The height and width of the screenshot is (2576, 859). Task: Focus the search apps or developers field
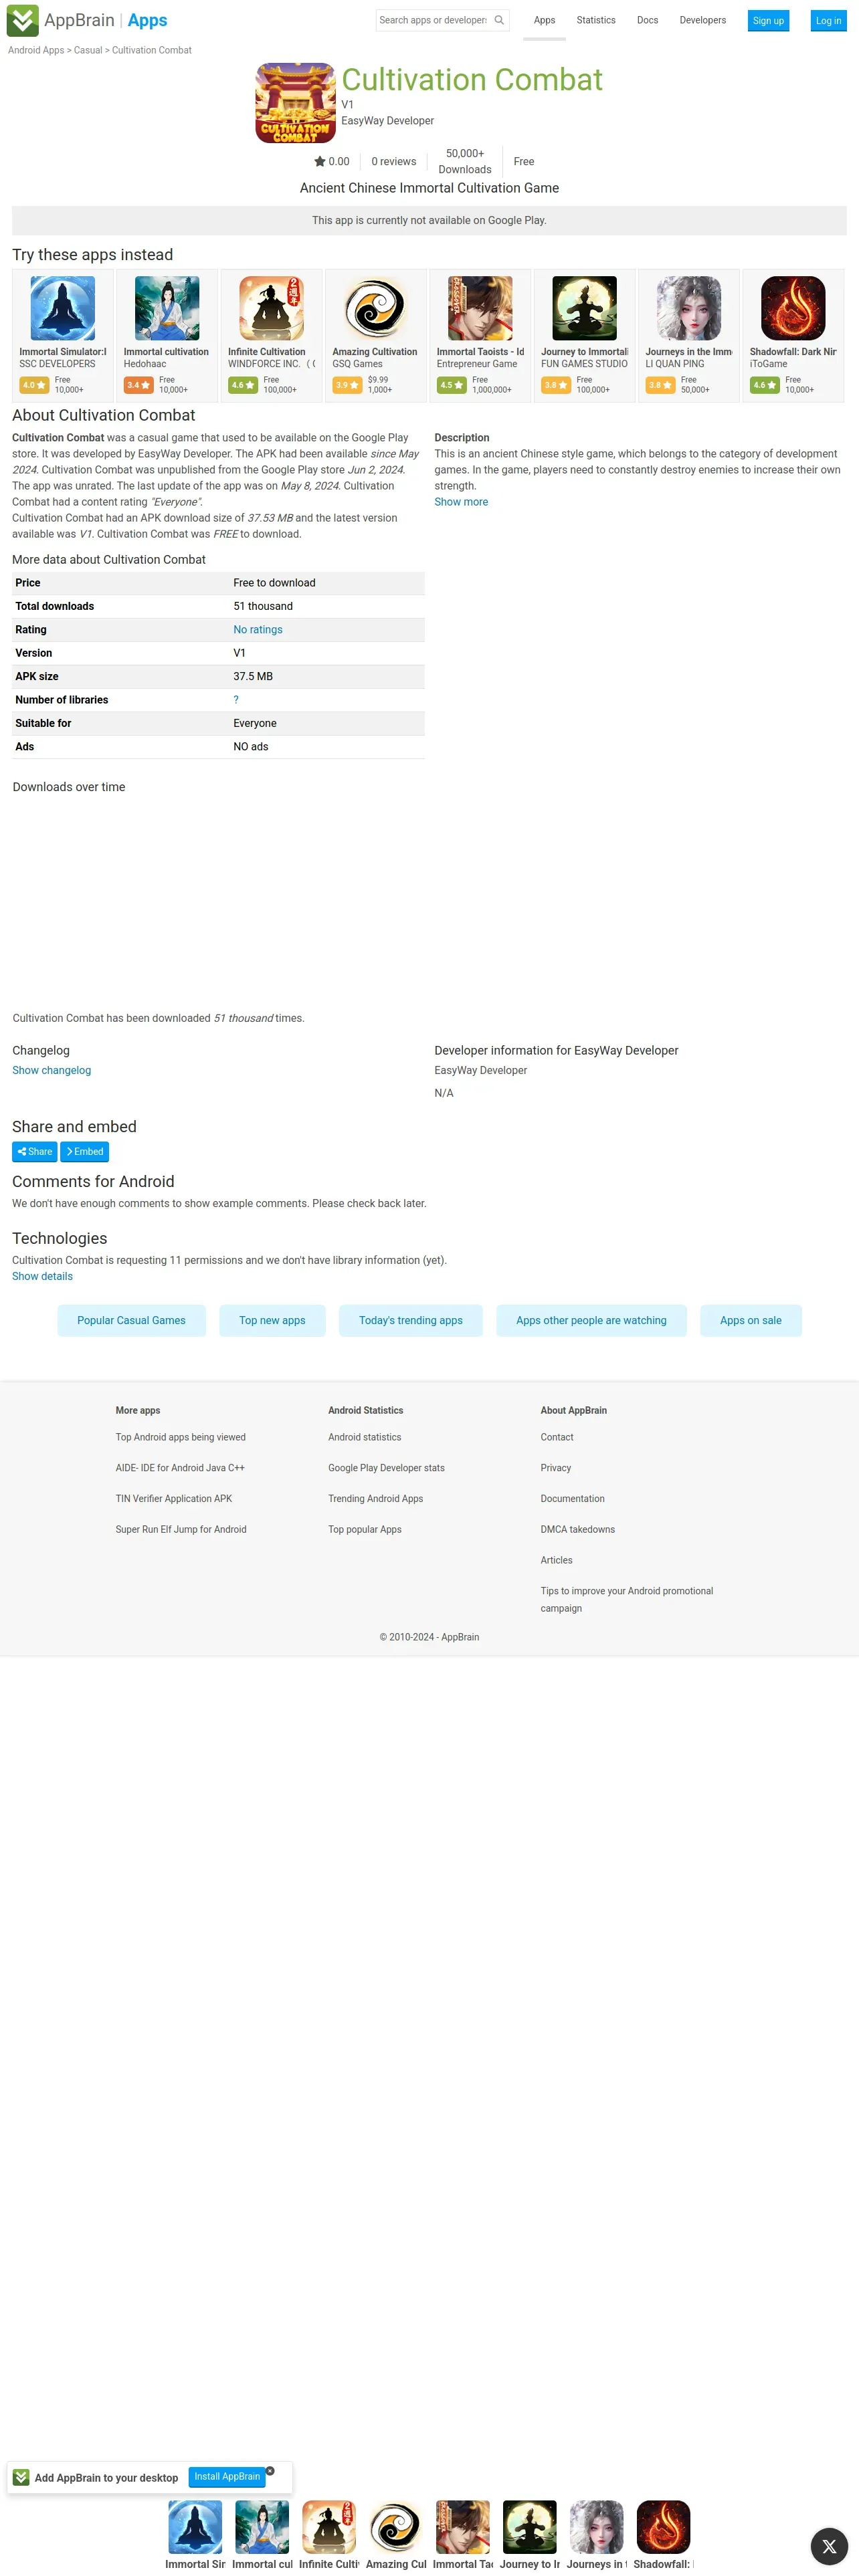point(434,20)
